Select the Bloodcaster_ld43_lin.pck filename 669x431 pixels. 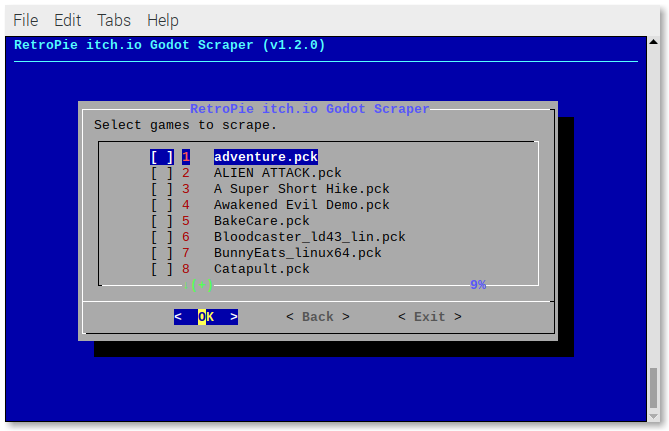pyautogui.click(x=310, y=237)
